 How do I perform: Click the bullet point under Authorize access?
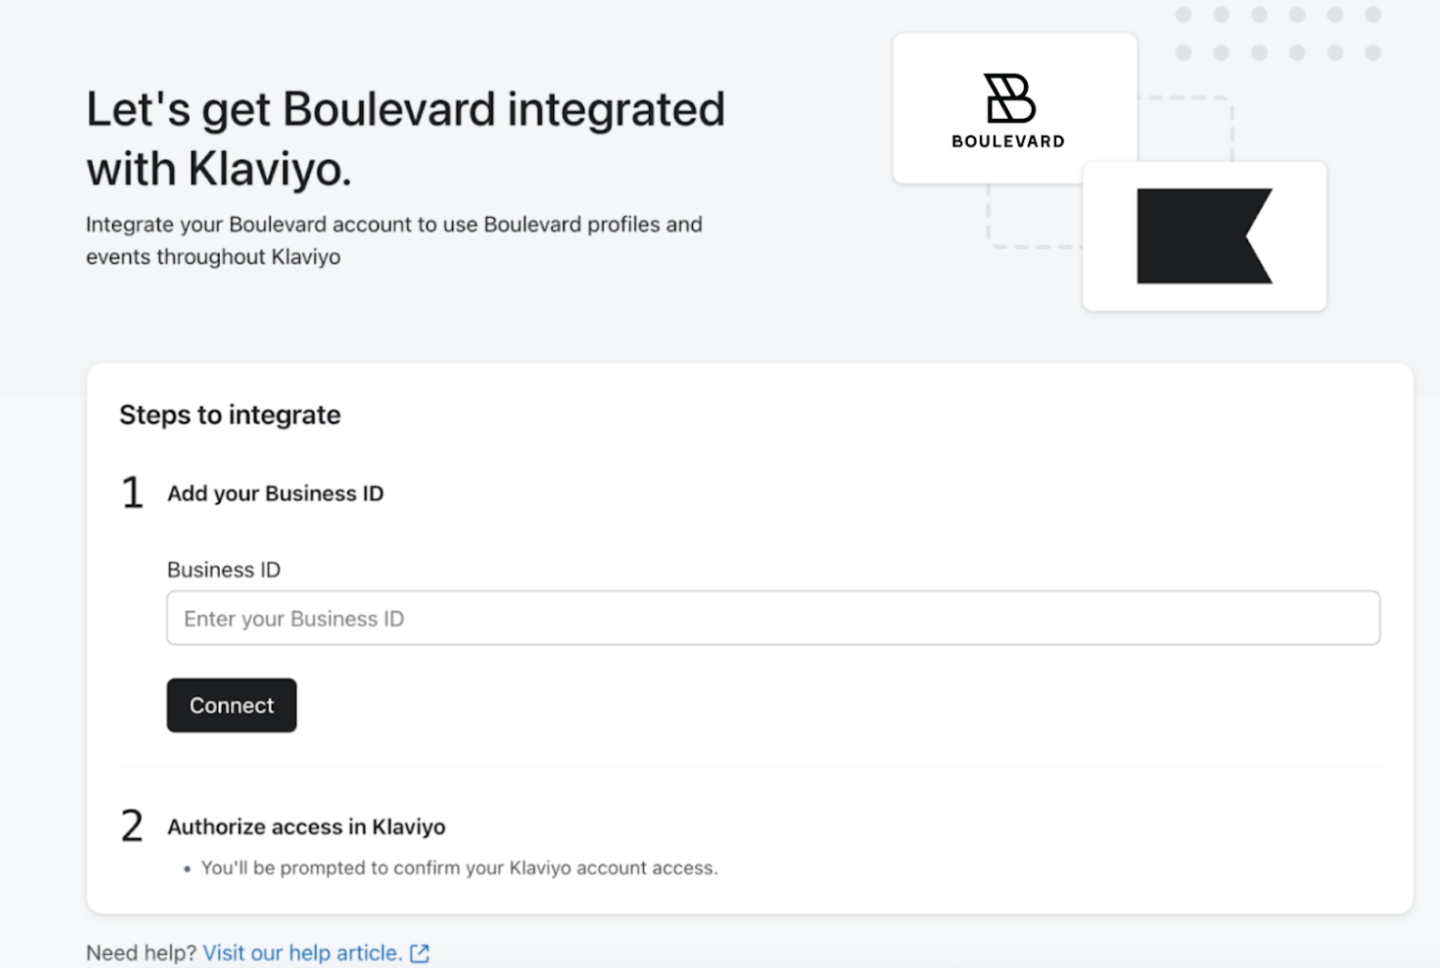point(187,869)
